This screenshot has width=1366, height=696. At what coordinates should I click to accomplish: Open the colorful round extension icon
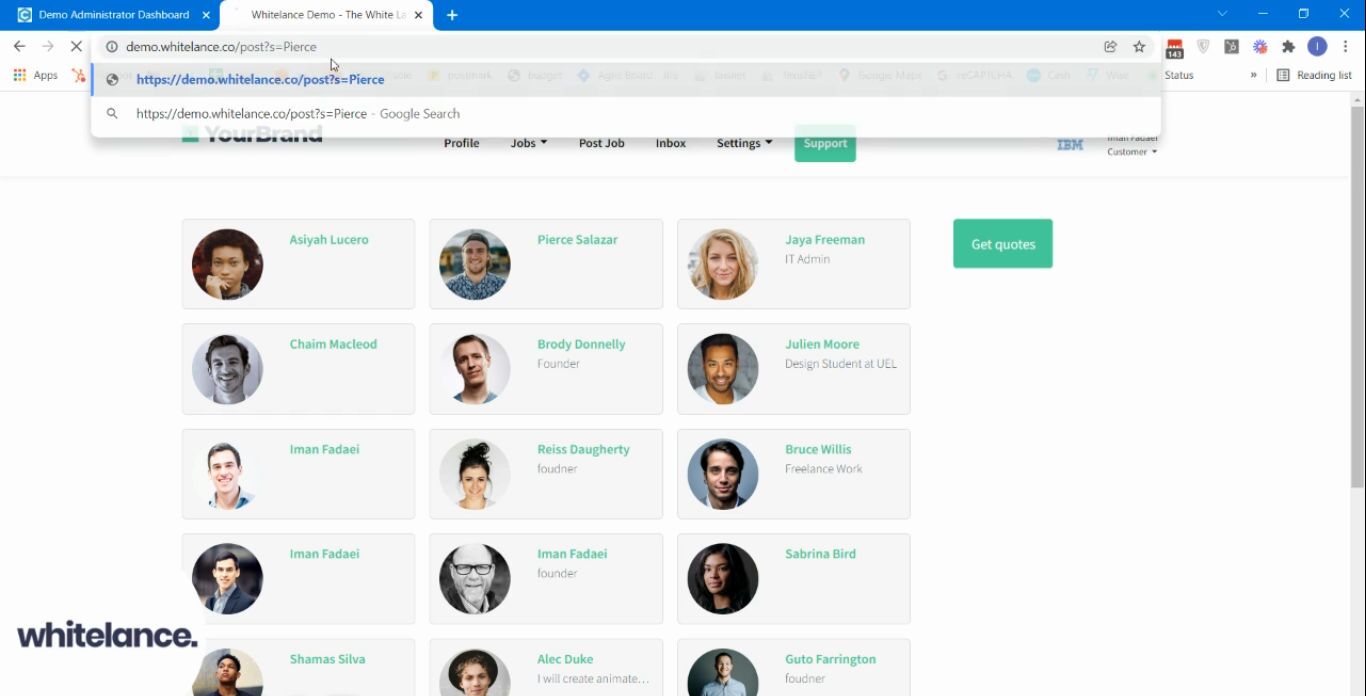pyautogui.click(x=1260, y=47)
